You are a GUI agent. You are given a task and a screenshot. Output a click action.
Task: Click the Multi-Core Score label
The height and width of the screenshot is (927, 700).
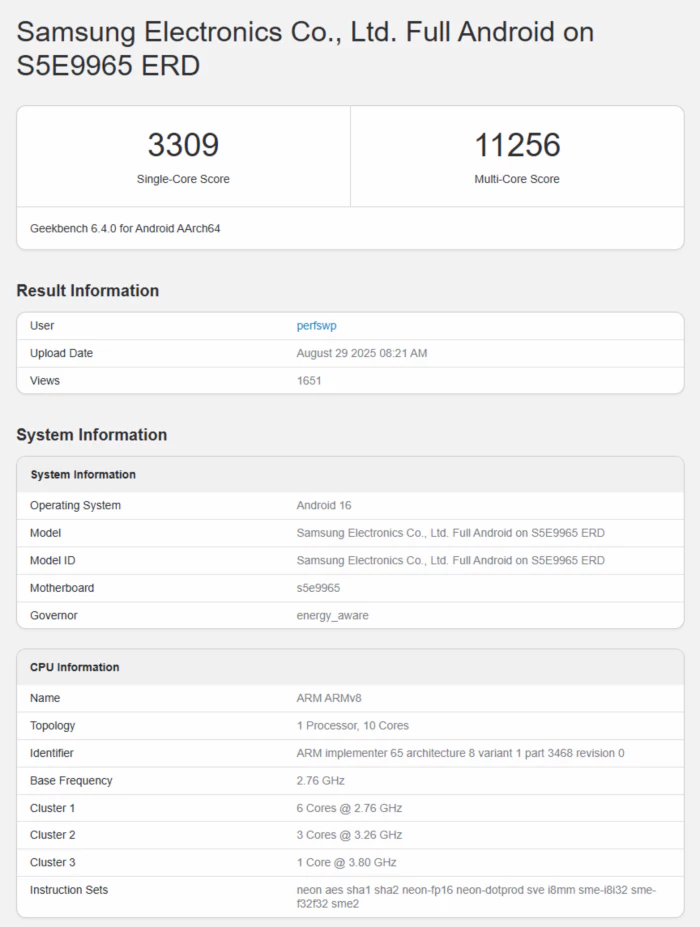pos(517,179)
